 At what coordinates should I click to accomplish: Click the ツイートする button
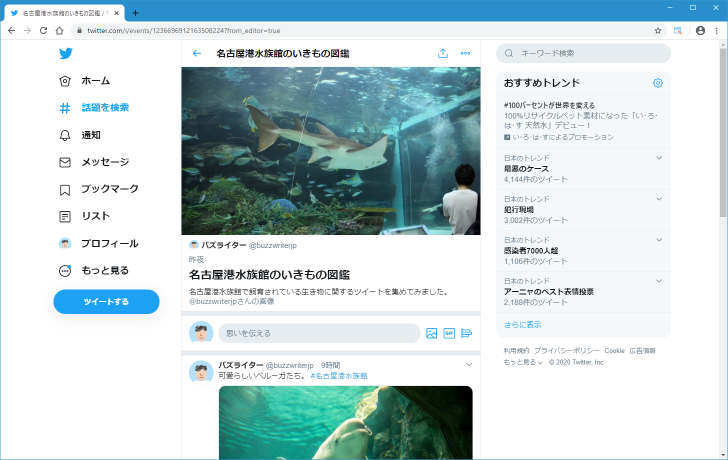click(106, 302)
